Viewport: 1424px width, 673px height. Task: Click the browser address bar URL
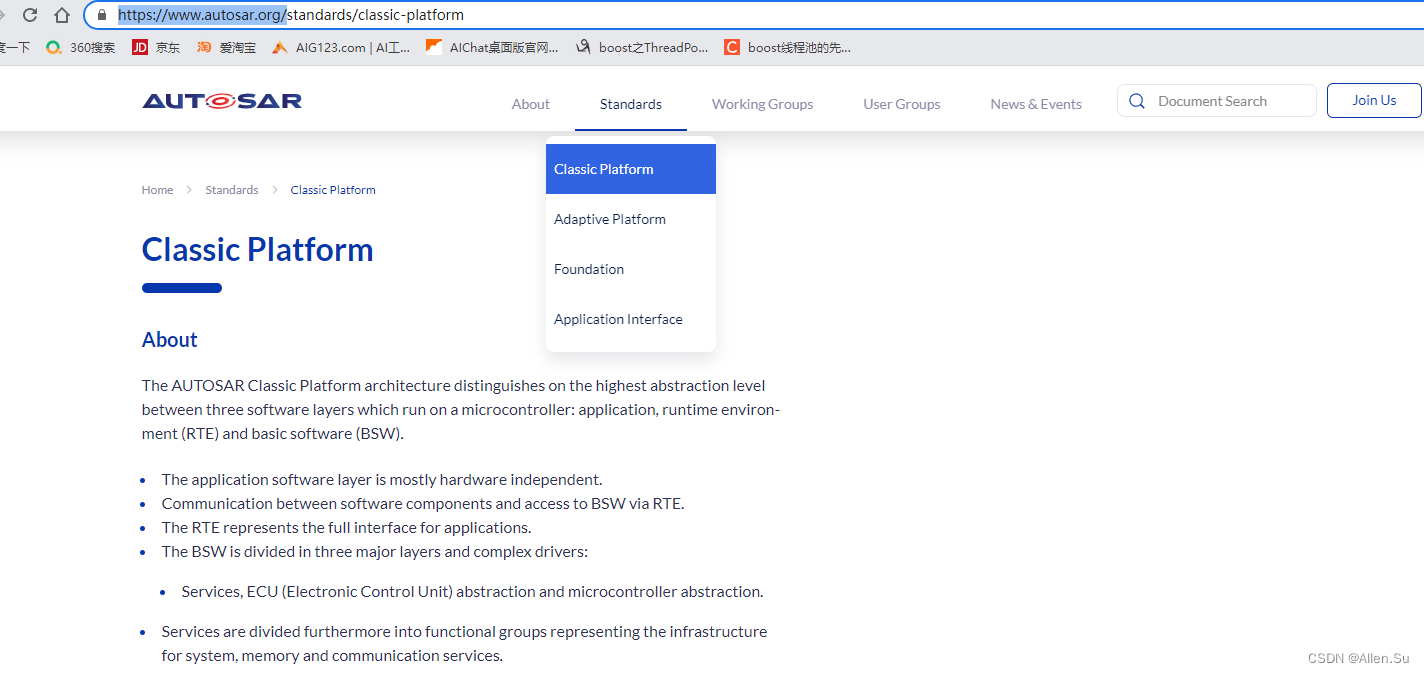pos(290,15)
